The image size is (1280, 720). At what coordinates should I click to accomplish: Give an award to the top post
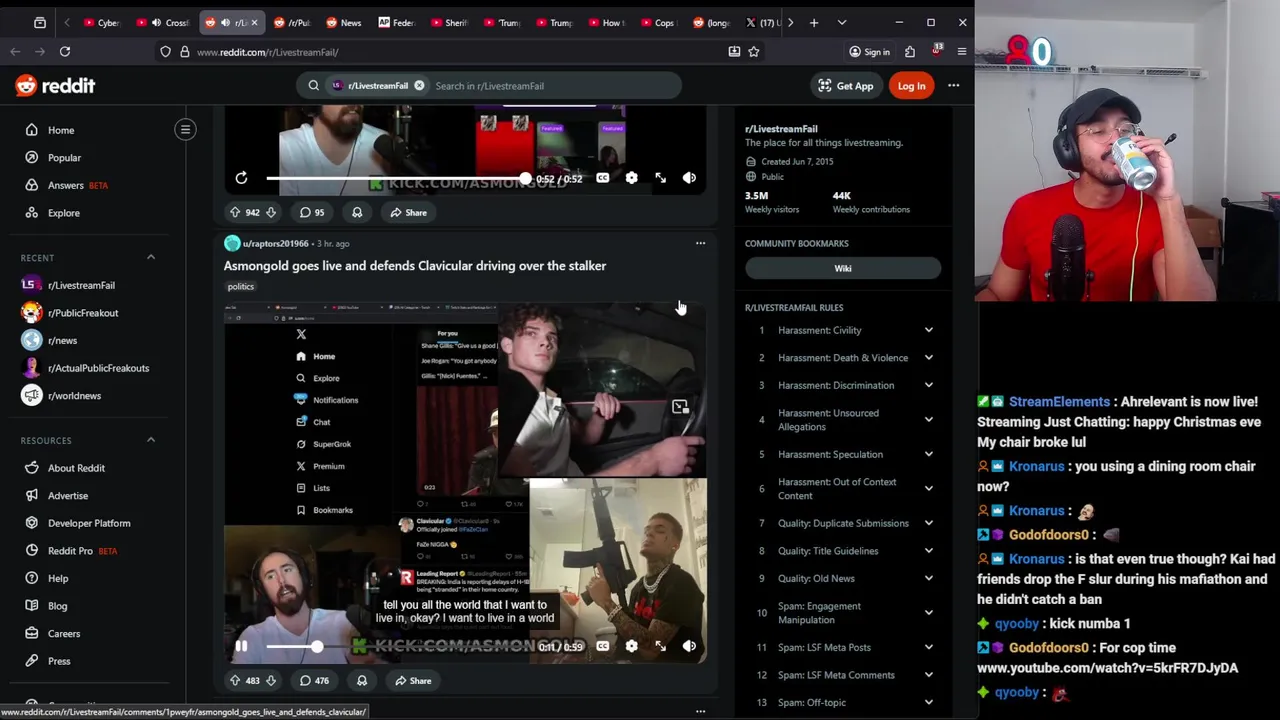pos(357,212)
